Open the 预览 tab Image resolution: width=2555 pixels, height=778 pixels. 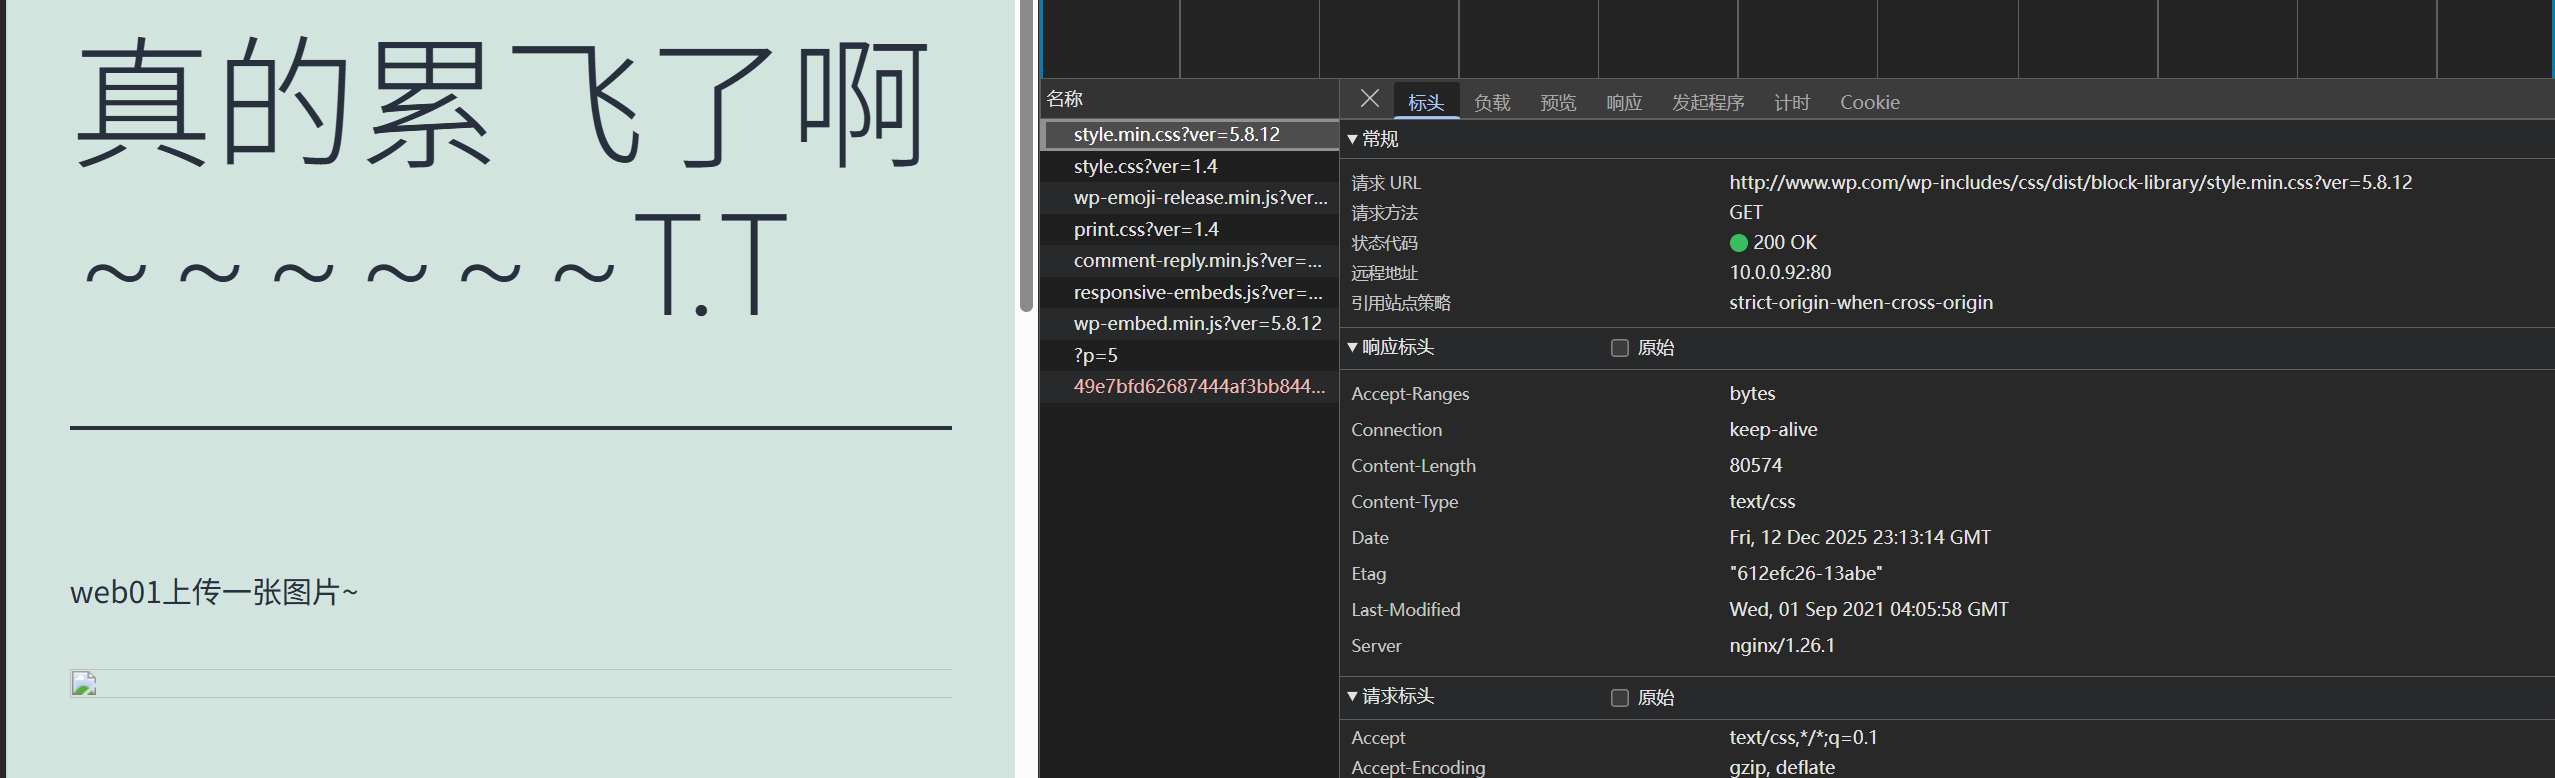[1558, 102]
